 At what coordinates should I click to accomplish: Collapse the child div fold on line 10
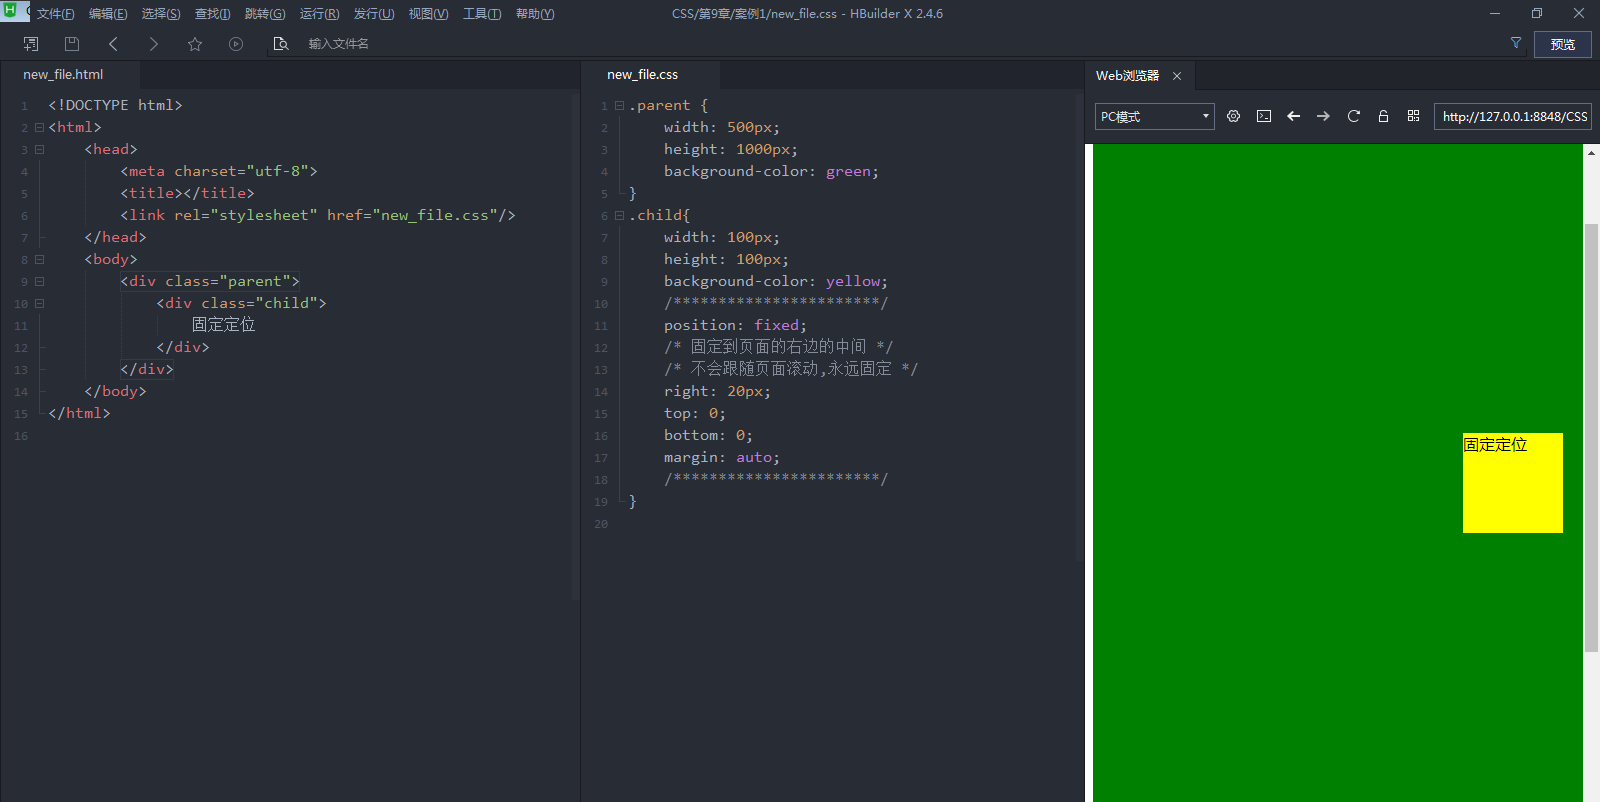coord(39,303)
